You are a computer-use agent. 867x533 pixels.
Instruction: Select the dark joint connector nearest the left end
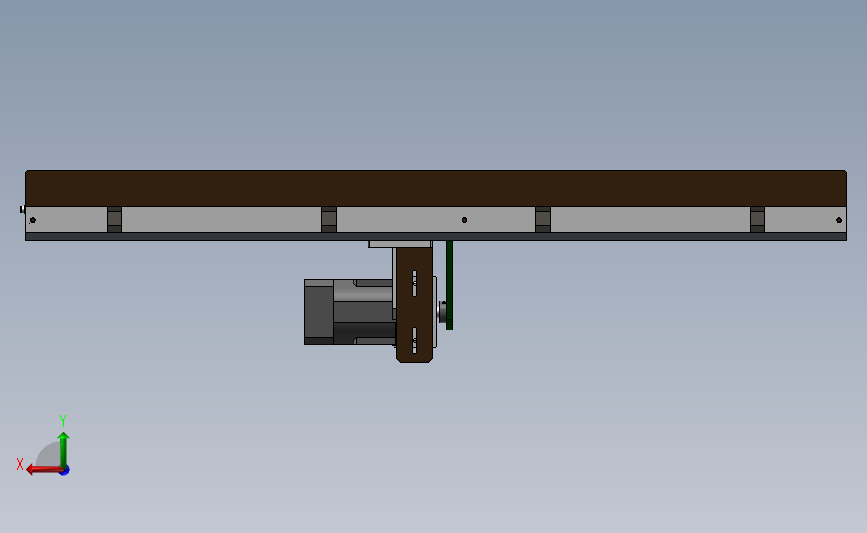(114, 220)
